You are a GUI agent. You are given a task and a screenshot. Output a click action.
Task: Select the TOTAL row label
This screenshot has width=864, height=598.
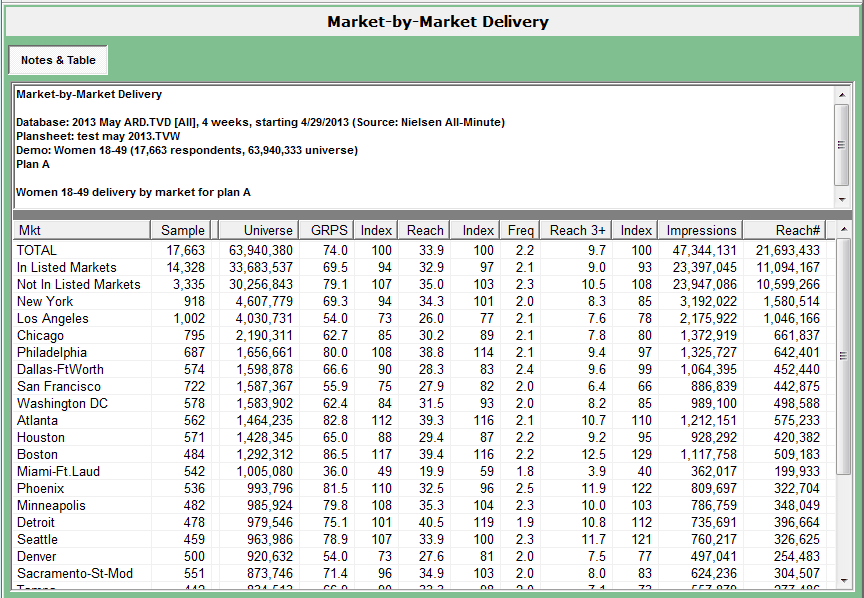pyautogui.click(x=37, y=250)
